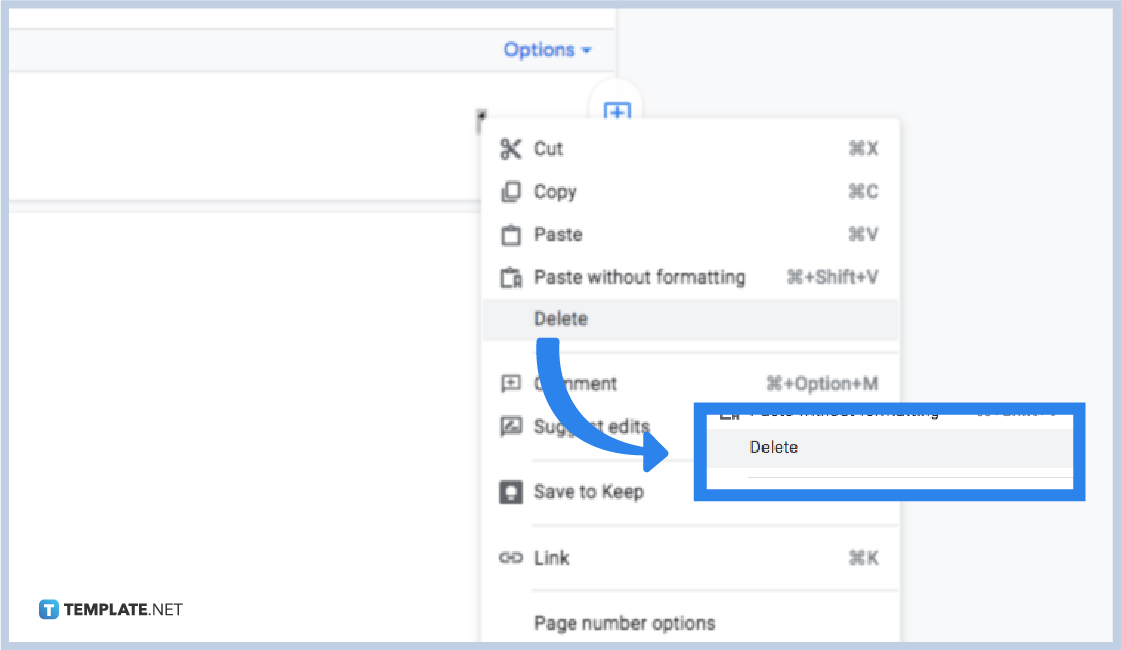This screenshot has height=650, width=1121.
Task: Select the Paste clipboard icon
Action: pyautogui.click(x=510, y=234)
